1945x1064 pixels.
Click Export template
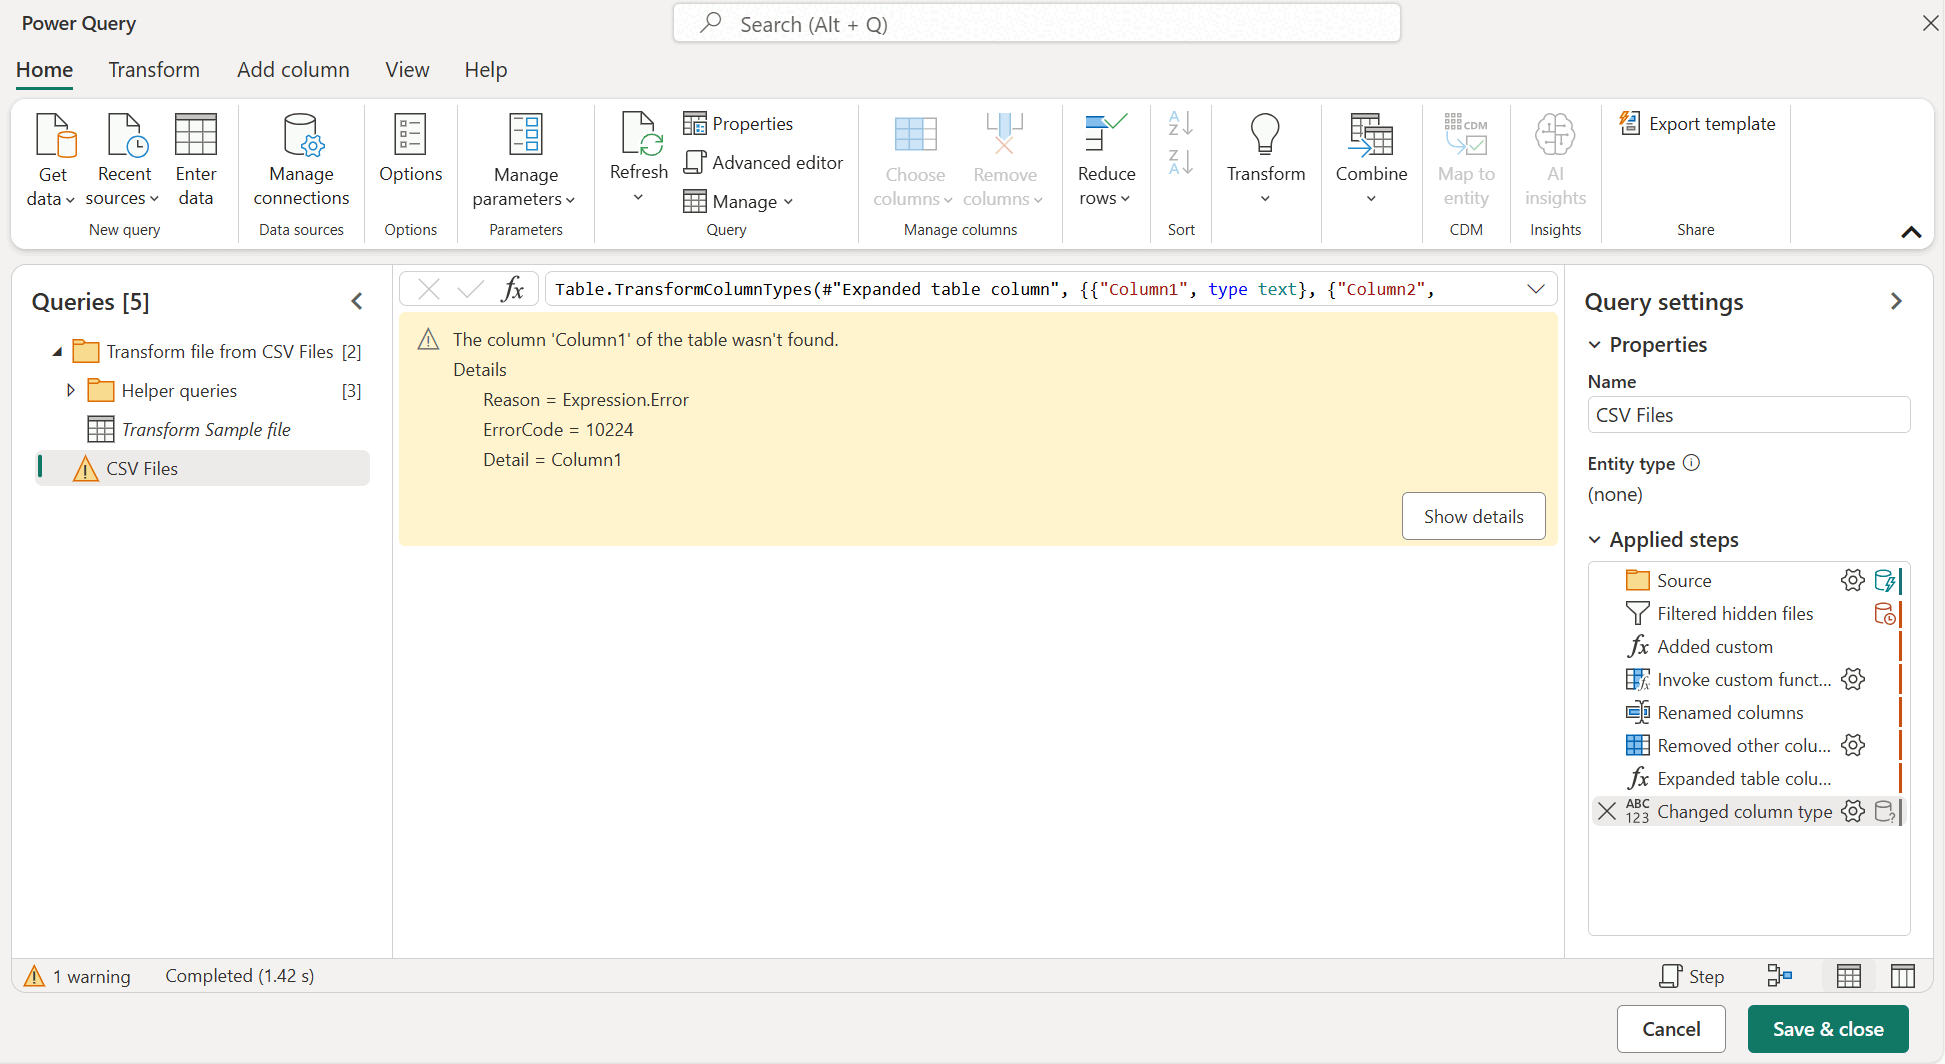point(1698,124)
